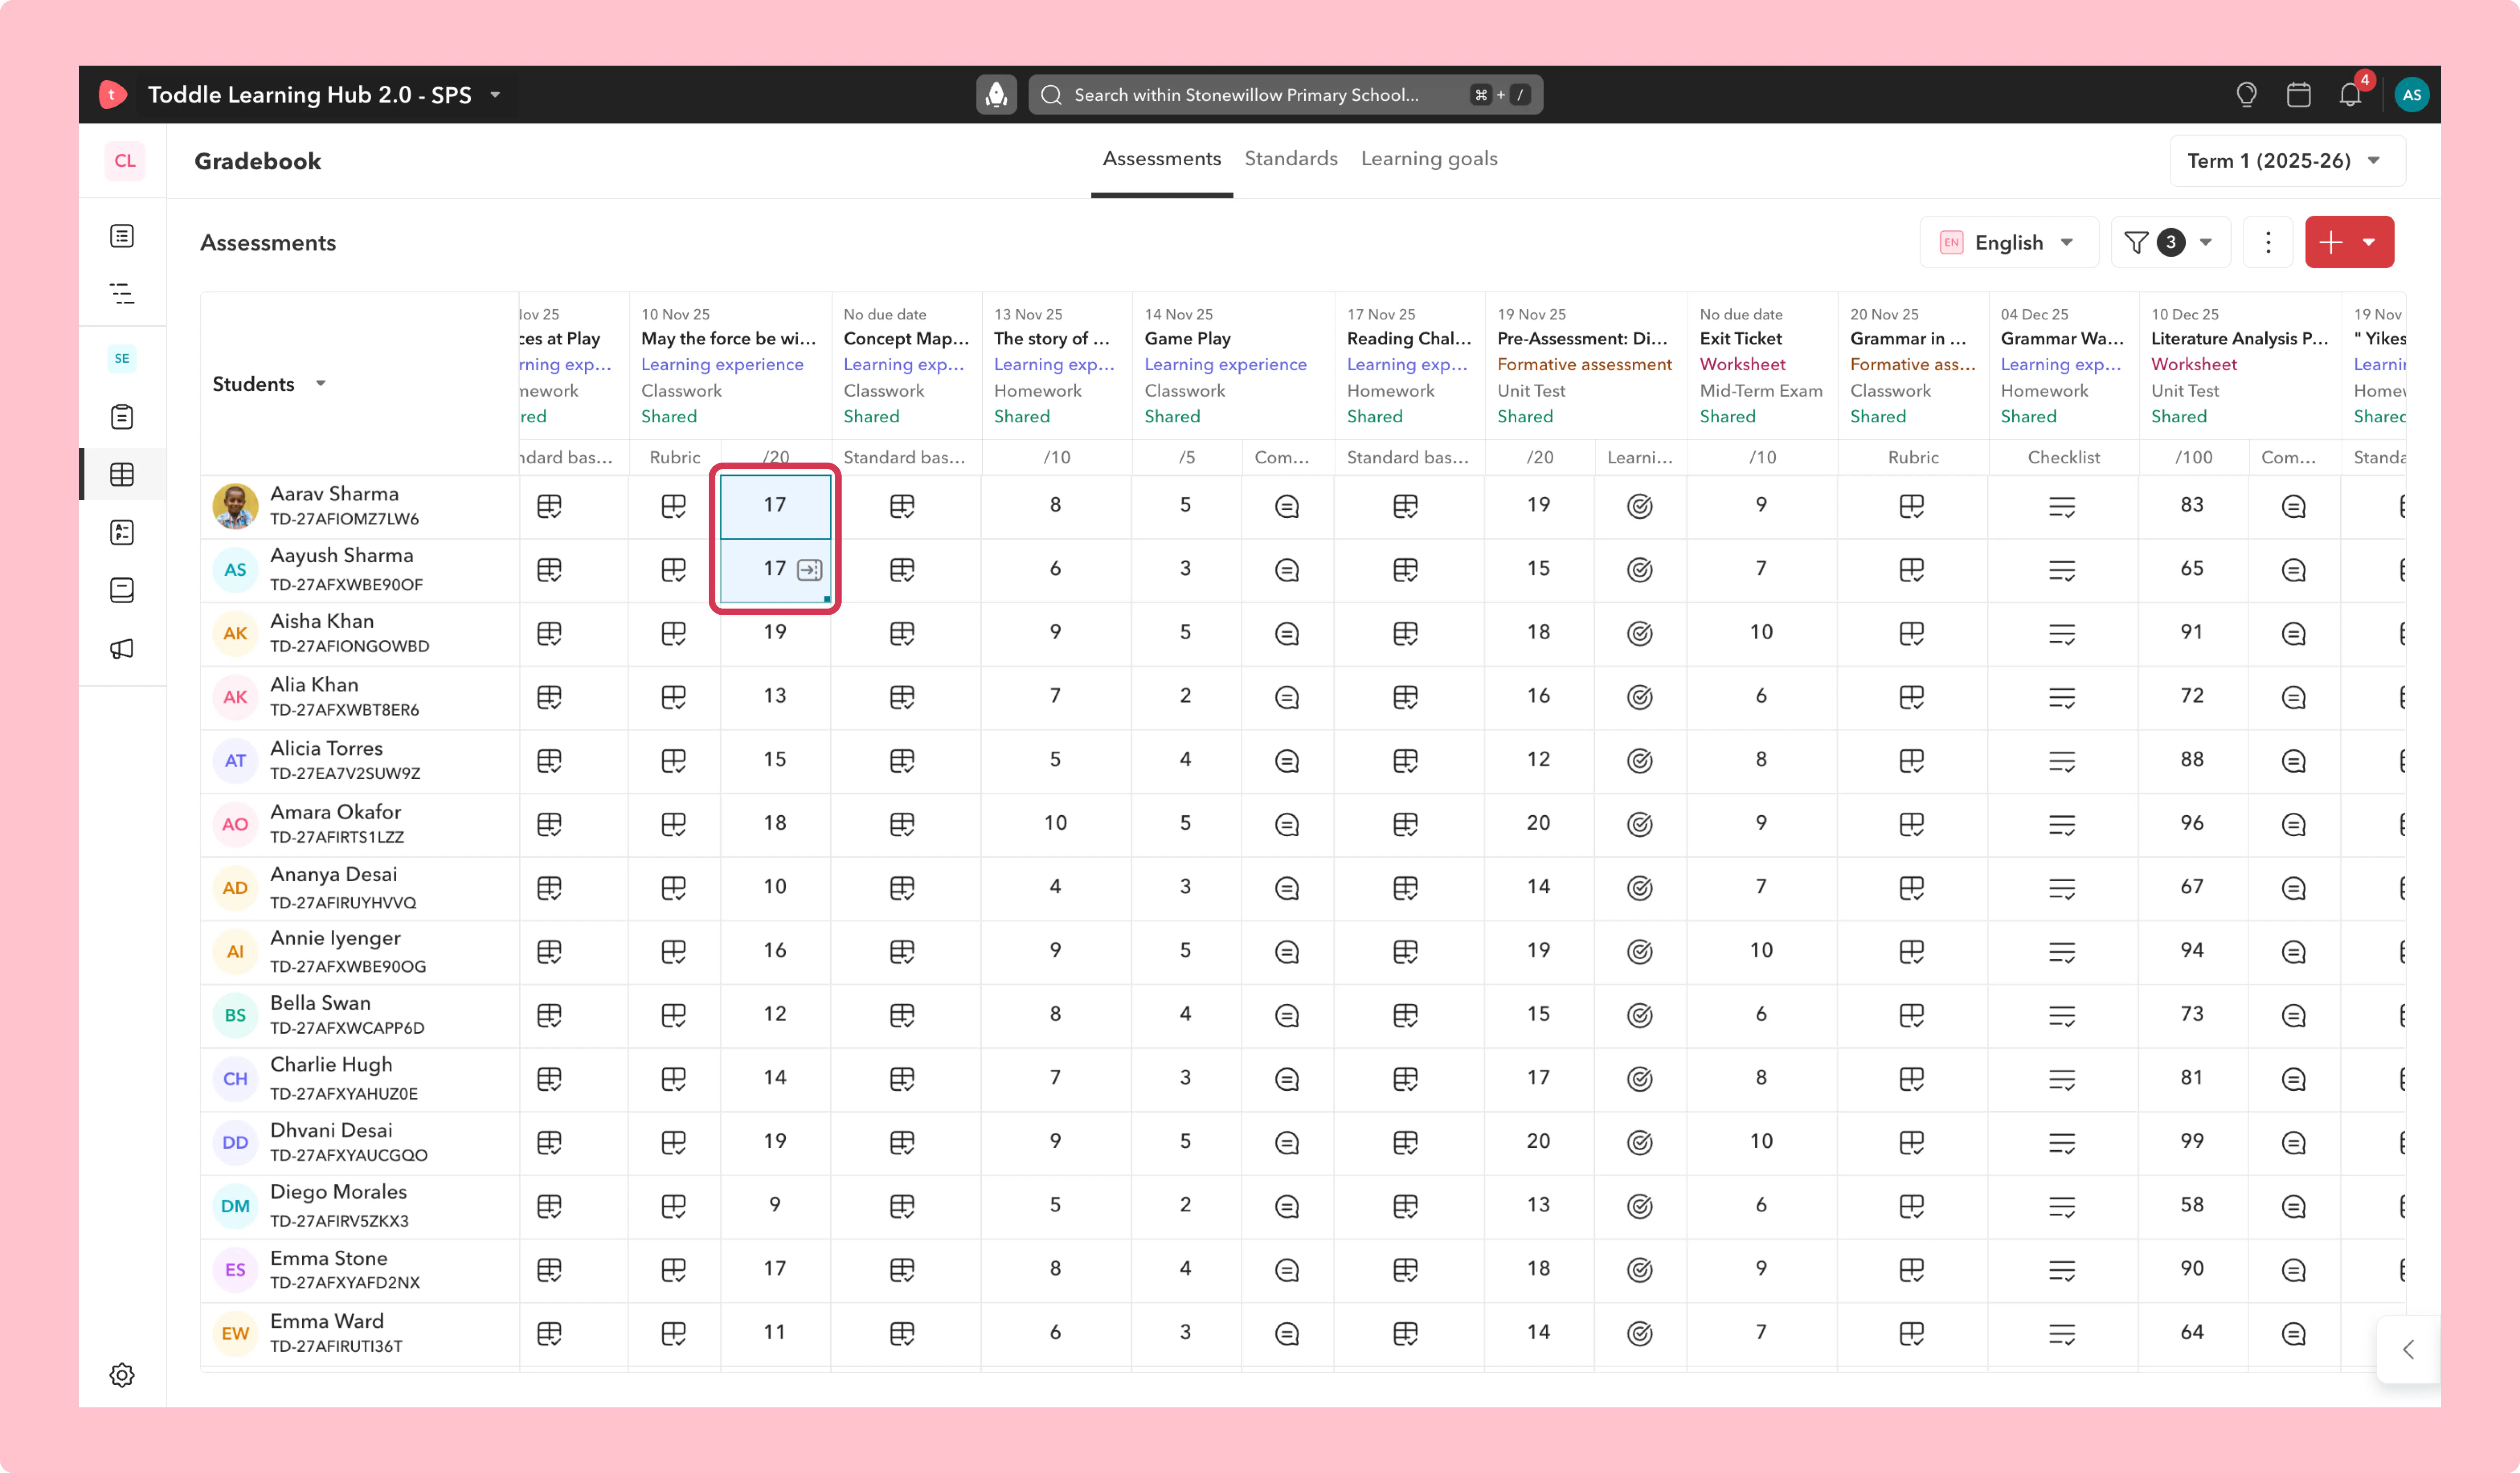The height and width of the screenshot is (1473, 2520).
Task: Open the Pre-Assessment: Di... header
Action: coord(1581,339)
